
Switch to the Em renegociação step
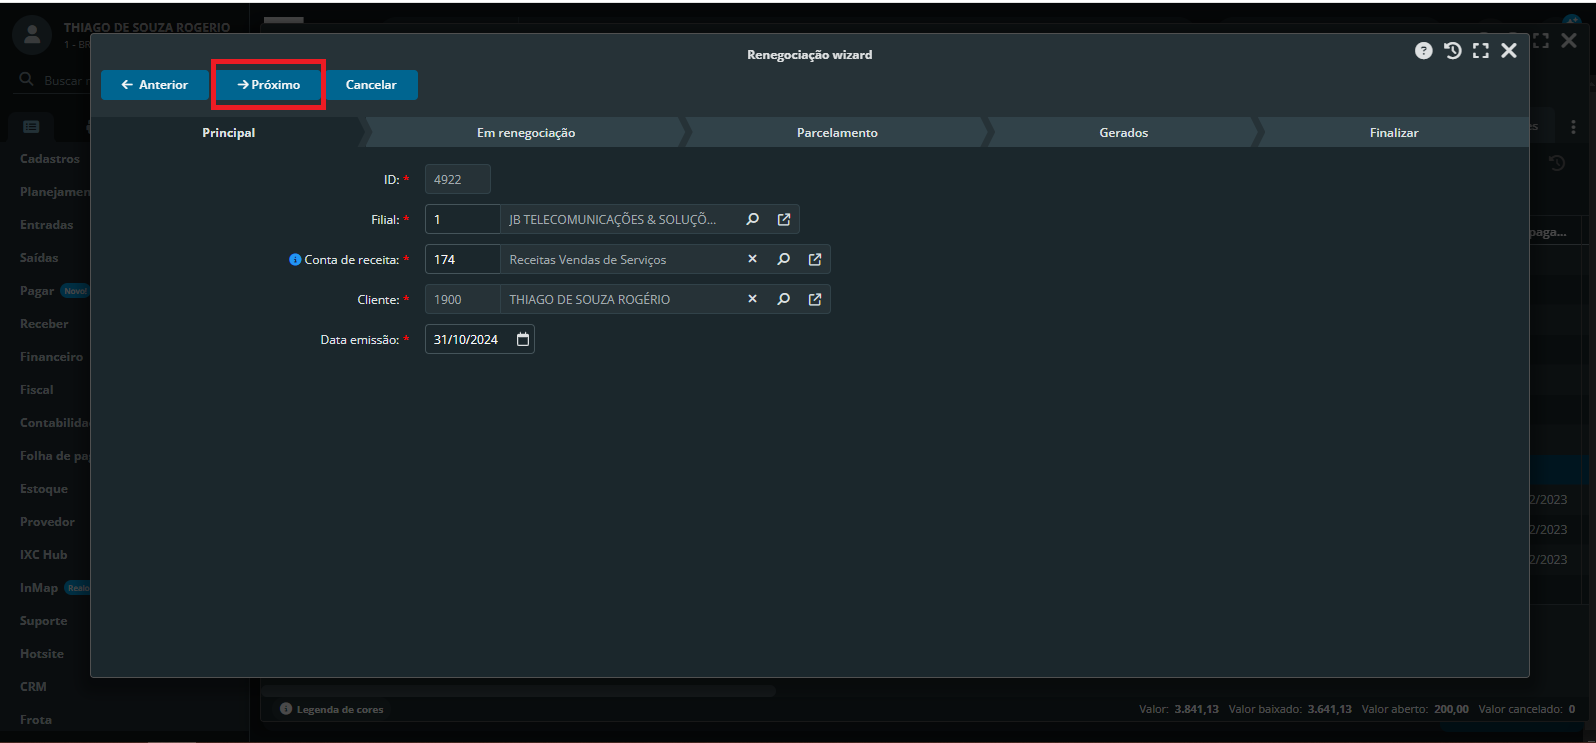526,133
